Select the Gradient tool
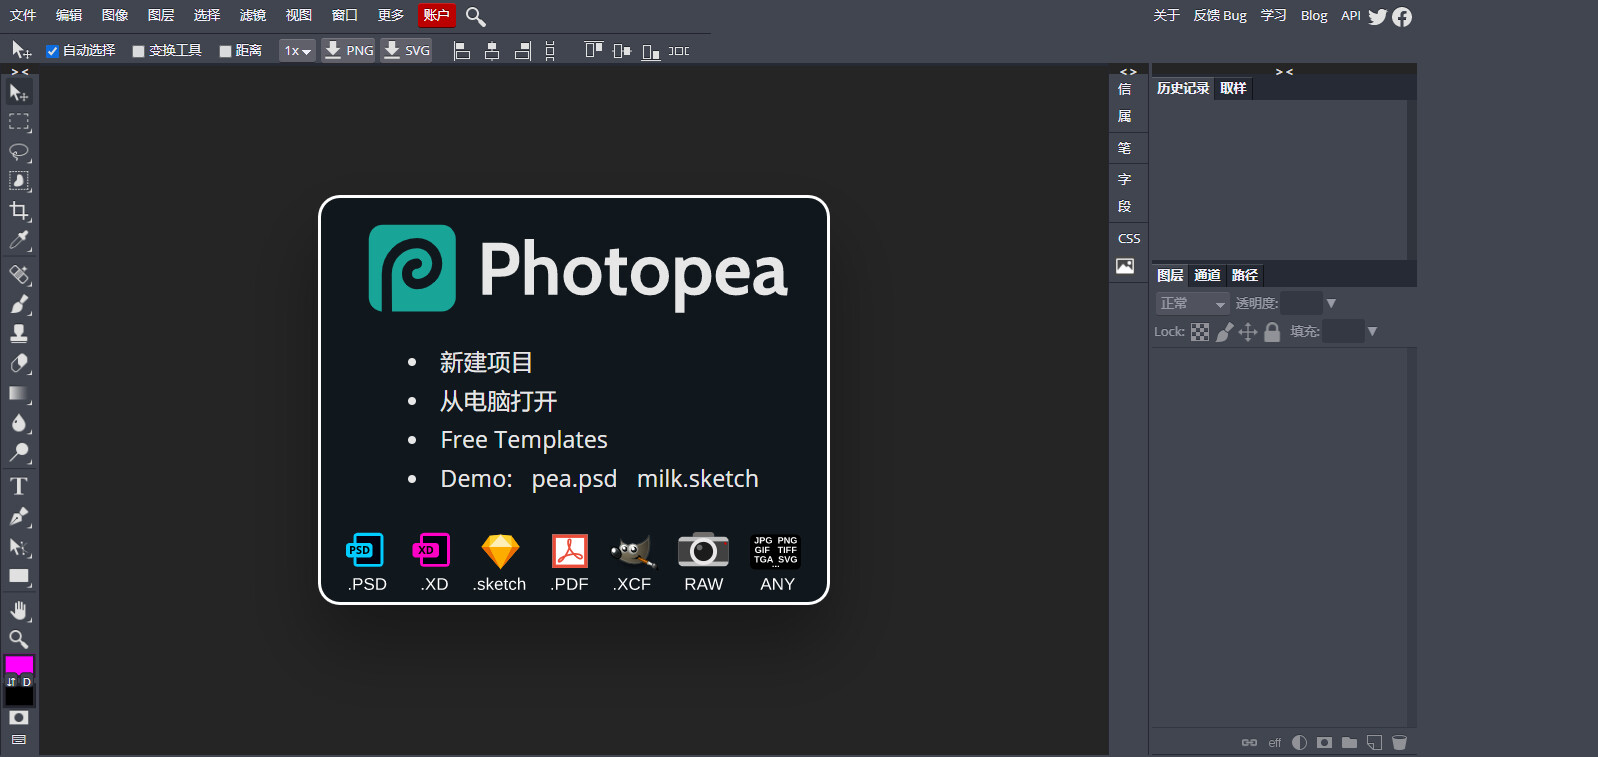Image resolution: width=1598 pixels, height=757 pixels. click(19, 393)
